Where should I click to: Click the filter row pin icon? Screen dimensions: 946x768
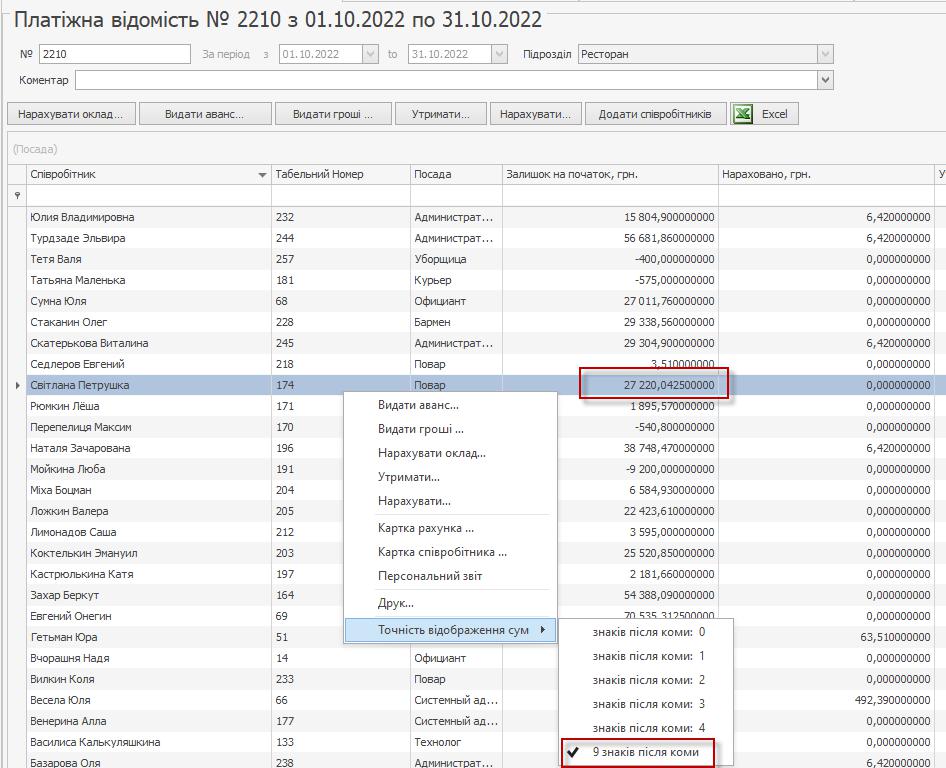(17, 196)
